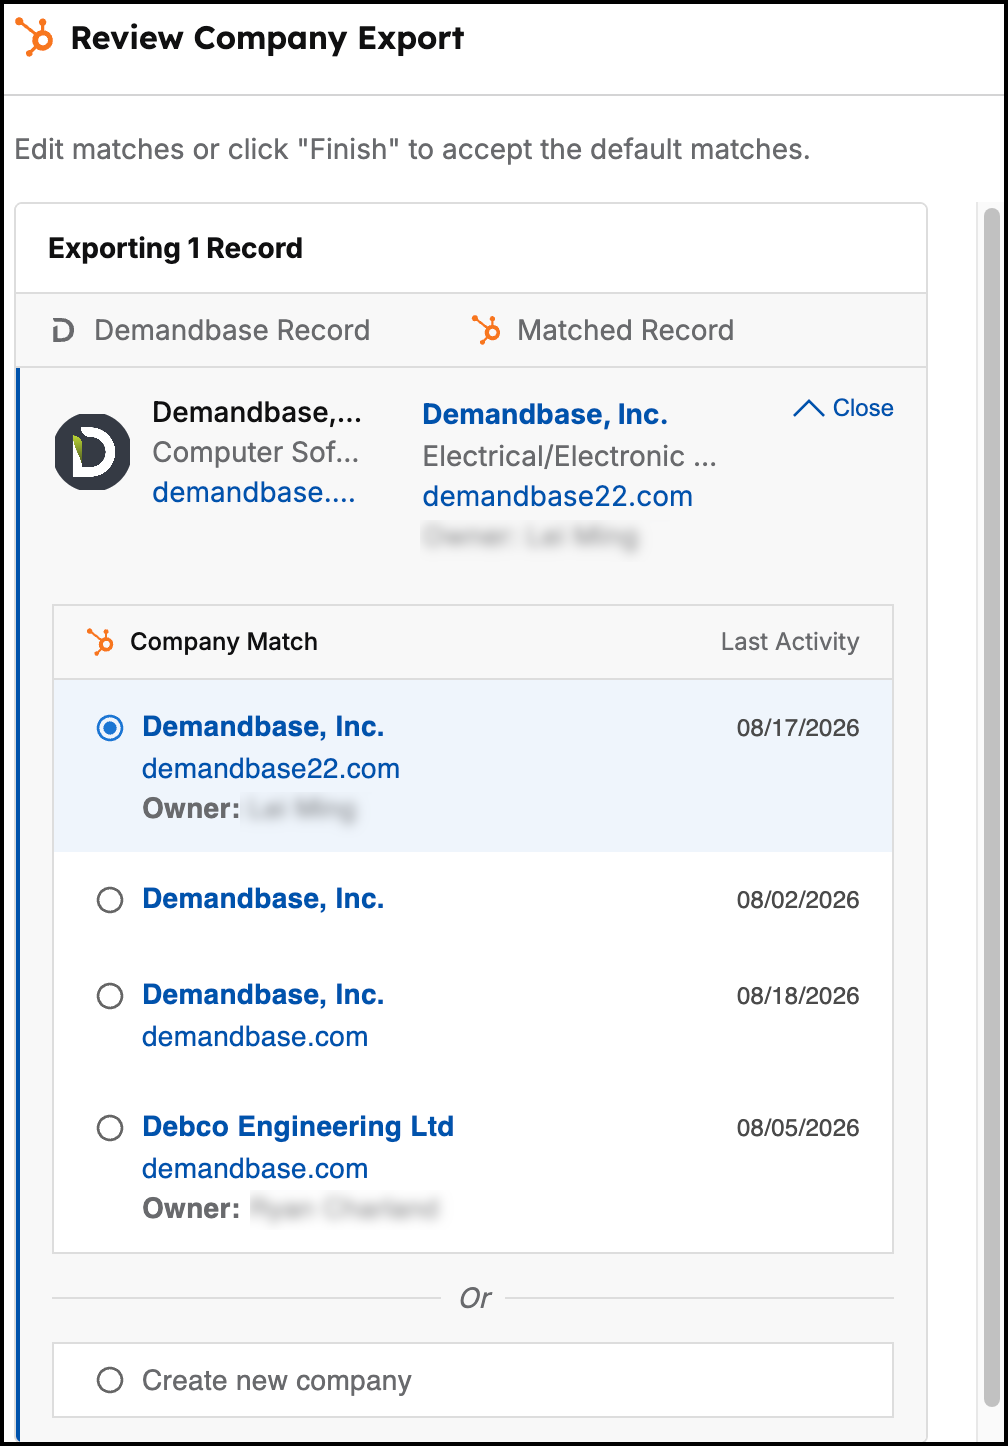The image size is (1008, 1446).
Task: Select radio for Demandbase, Inc. dated 08/17/2026
Action: pyautogui.click(x=110, y=728)
